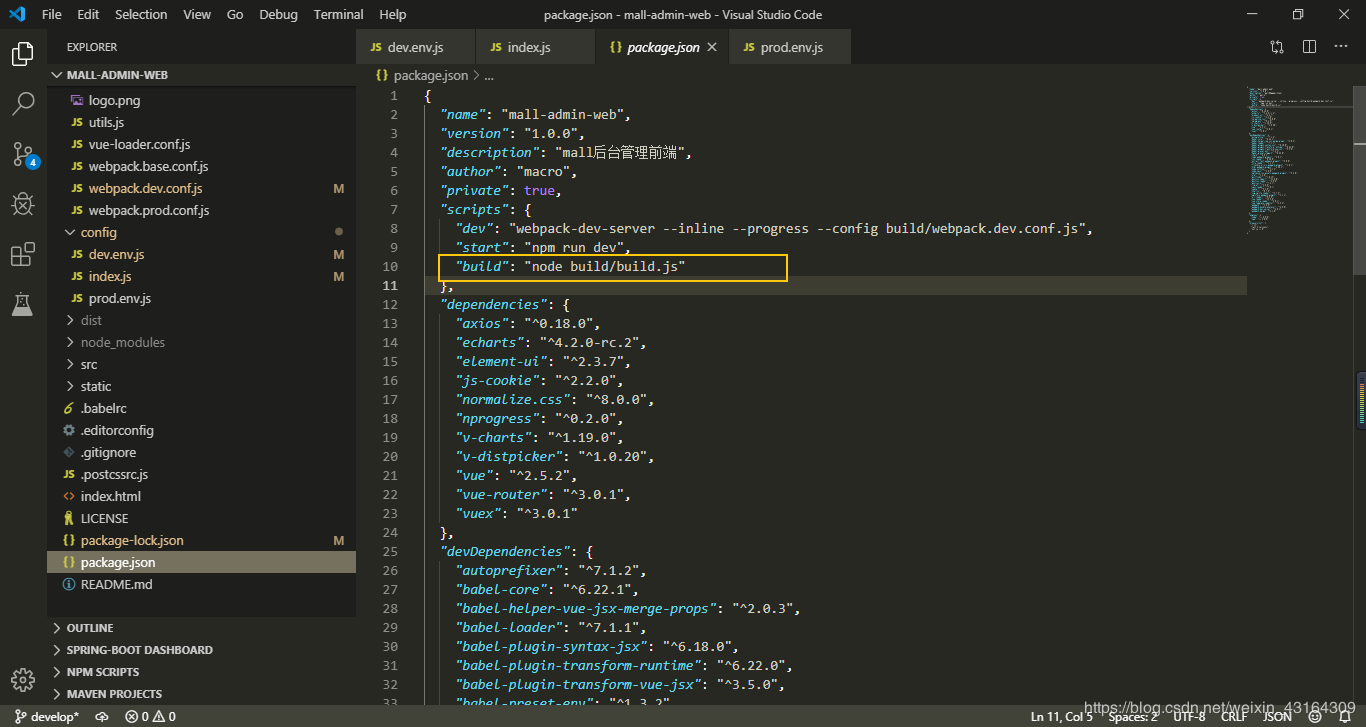Click the VS Code logo in title bar

point(16,14)
